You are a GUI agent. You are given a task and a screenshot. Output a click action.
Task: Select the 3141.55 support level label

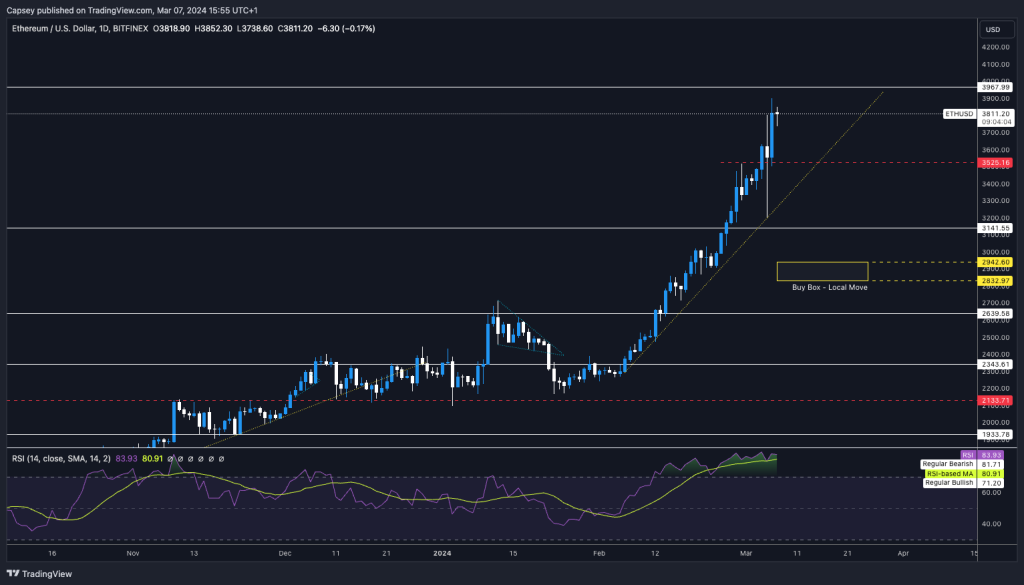tap(993, 228)
